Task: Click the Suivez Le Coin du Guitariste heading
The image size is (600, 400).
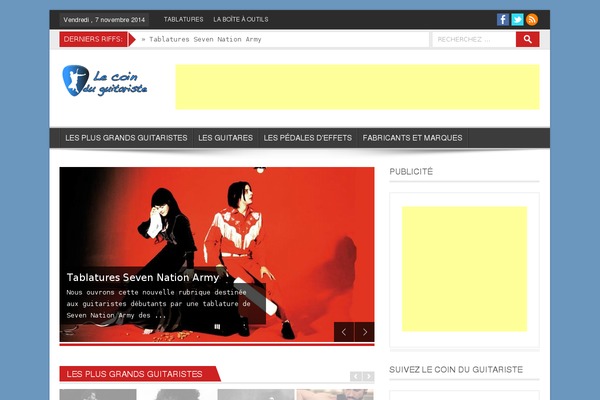Action: pyautogui.click(x=456, y=370)
